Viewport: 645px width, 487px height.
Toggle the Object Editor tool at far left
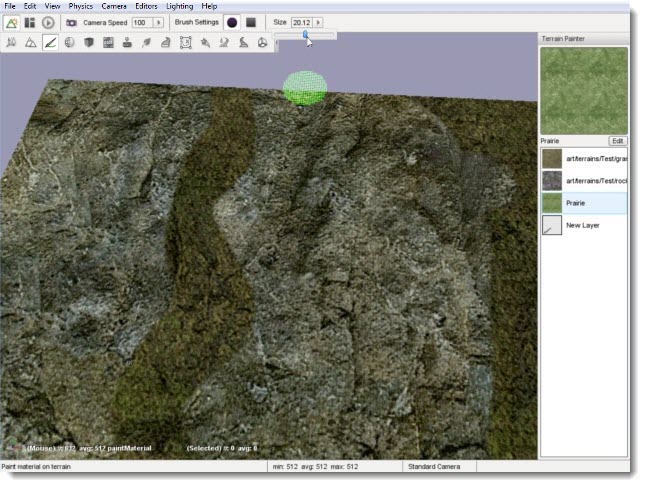(11, 43)
